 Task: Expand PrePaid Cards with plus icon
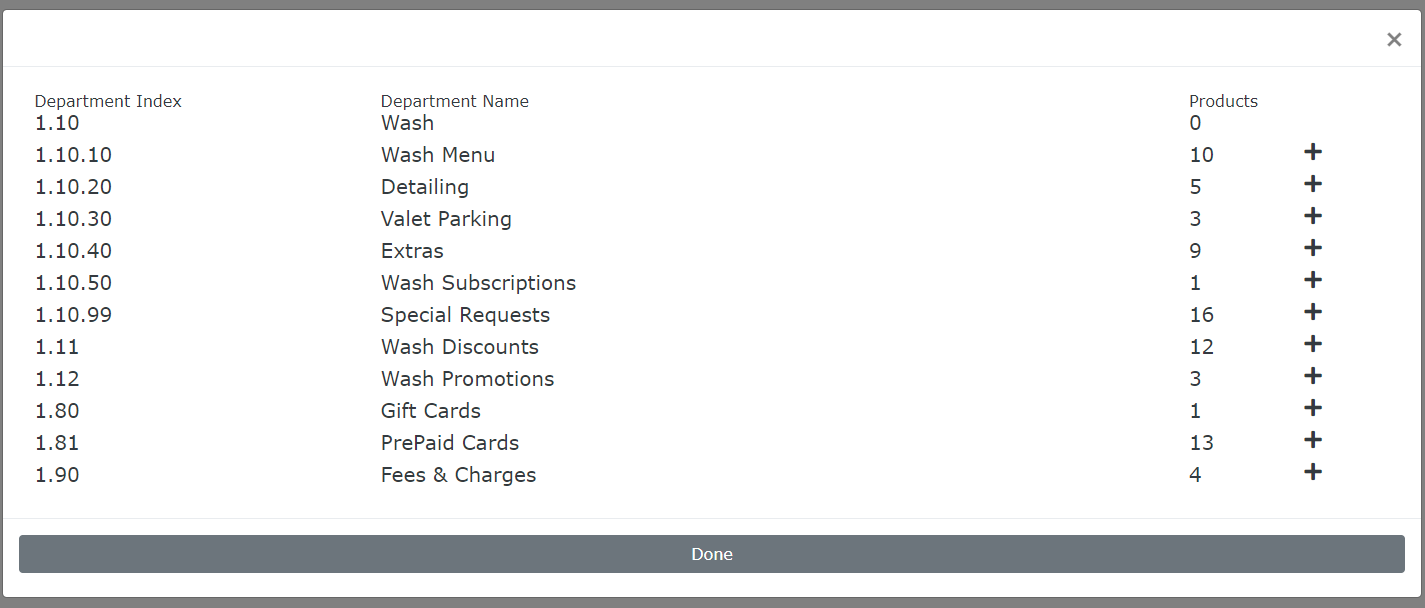click(x=1313, y=440)
